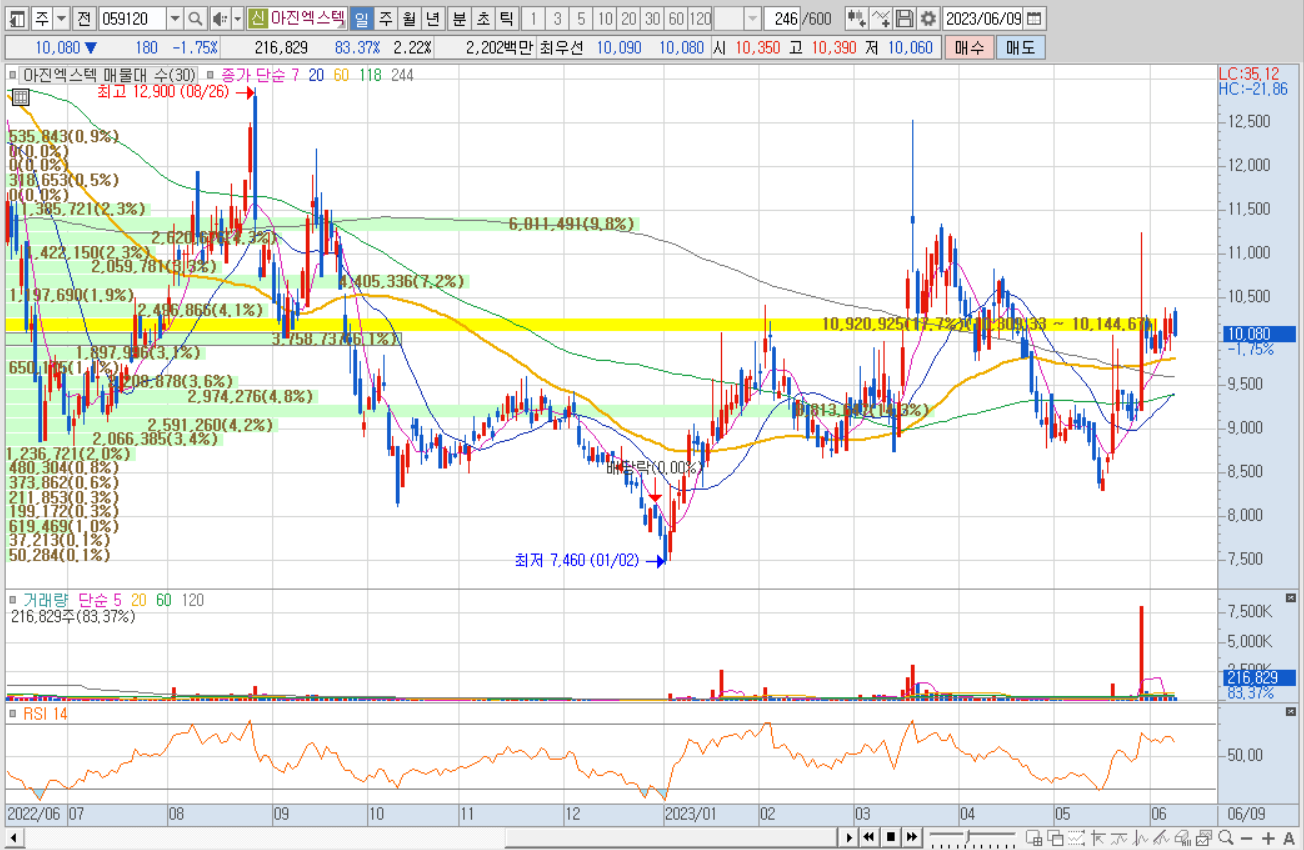Click the play forward button
Image resolution: width=1304 pixels, height=850 pixels.
[x=849, y=837]
